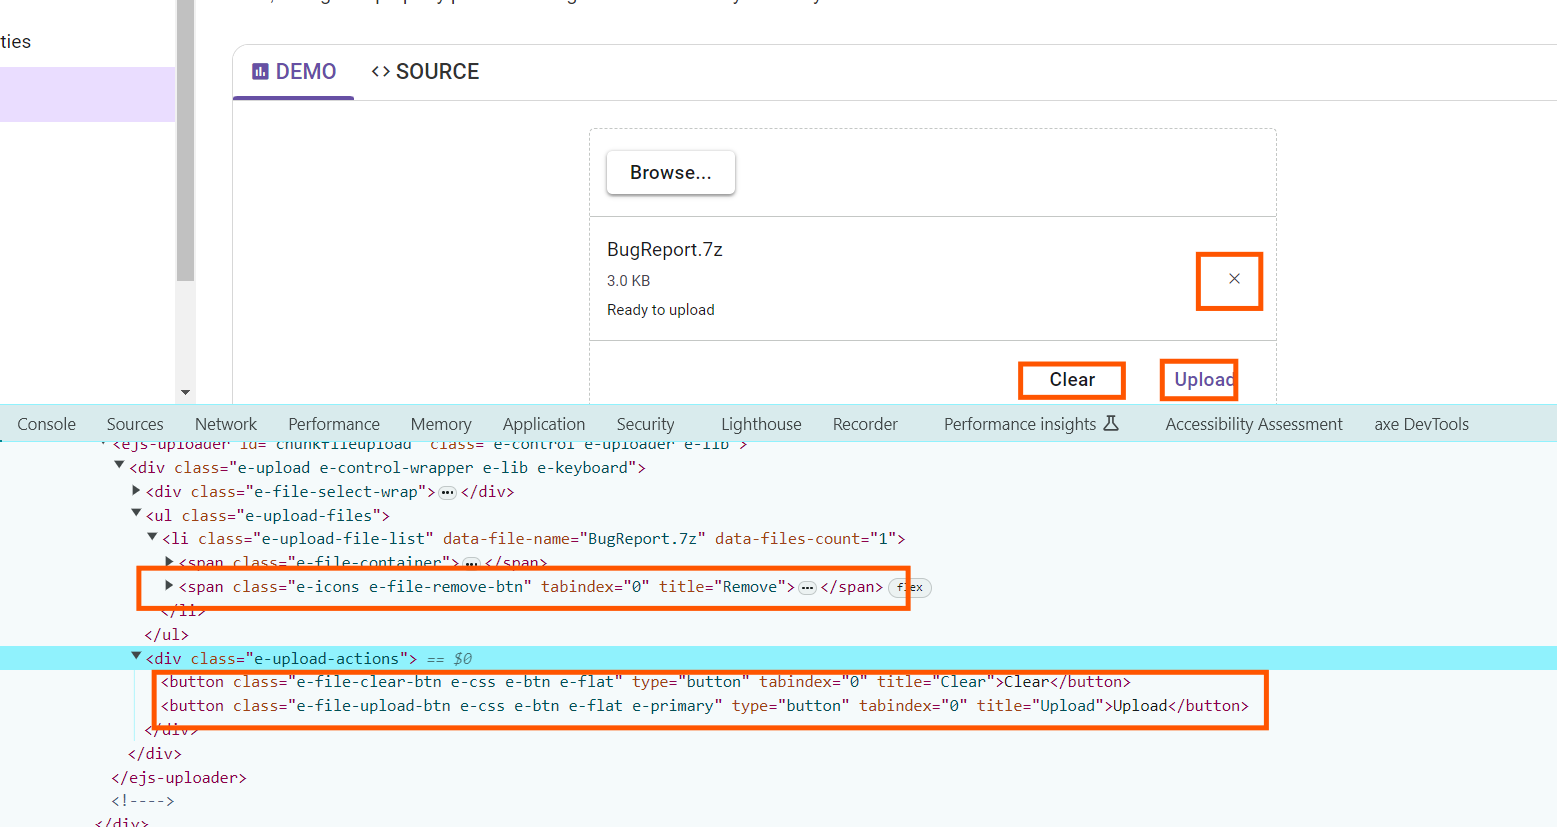The width and height of the screenshot is (1557, 827).
Task: Collapse the e-upload-file-list li node
Action: point(152,538)
